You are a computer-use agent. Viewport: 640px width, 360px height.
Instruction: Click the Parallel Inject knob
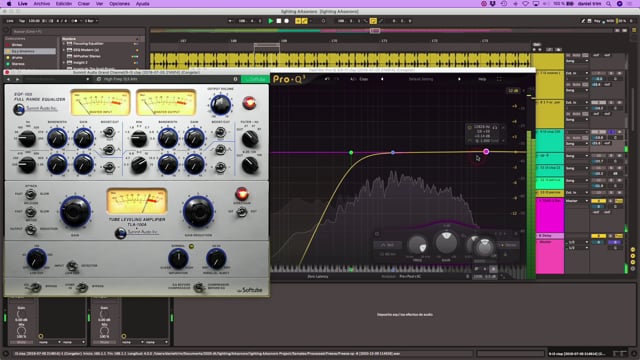[x=216, y=259]
